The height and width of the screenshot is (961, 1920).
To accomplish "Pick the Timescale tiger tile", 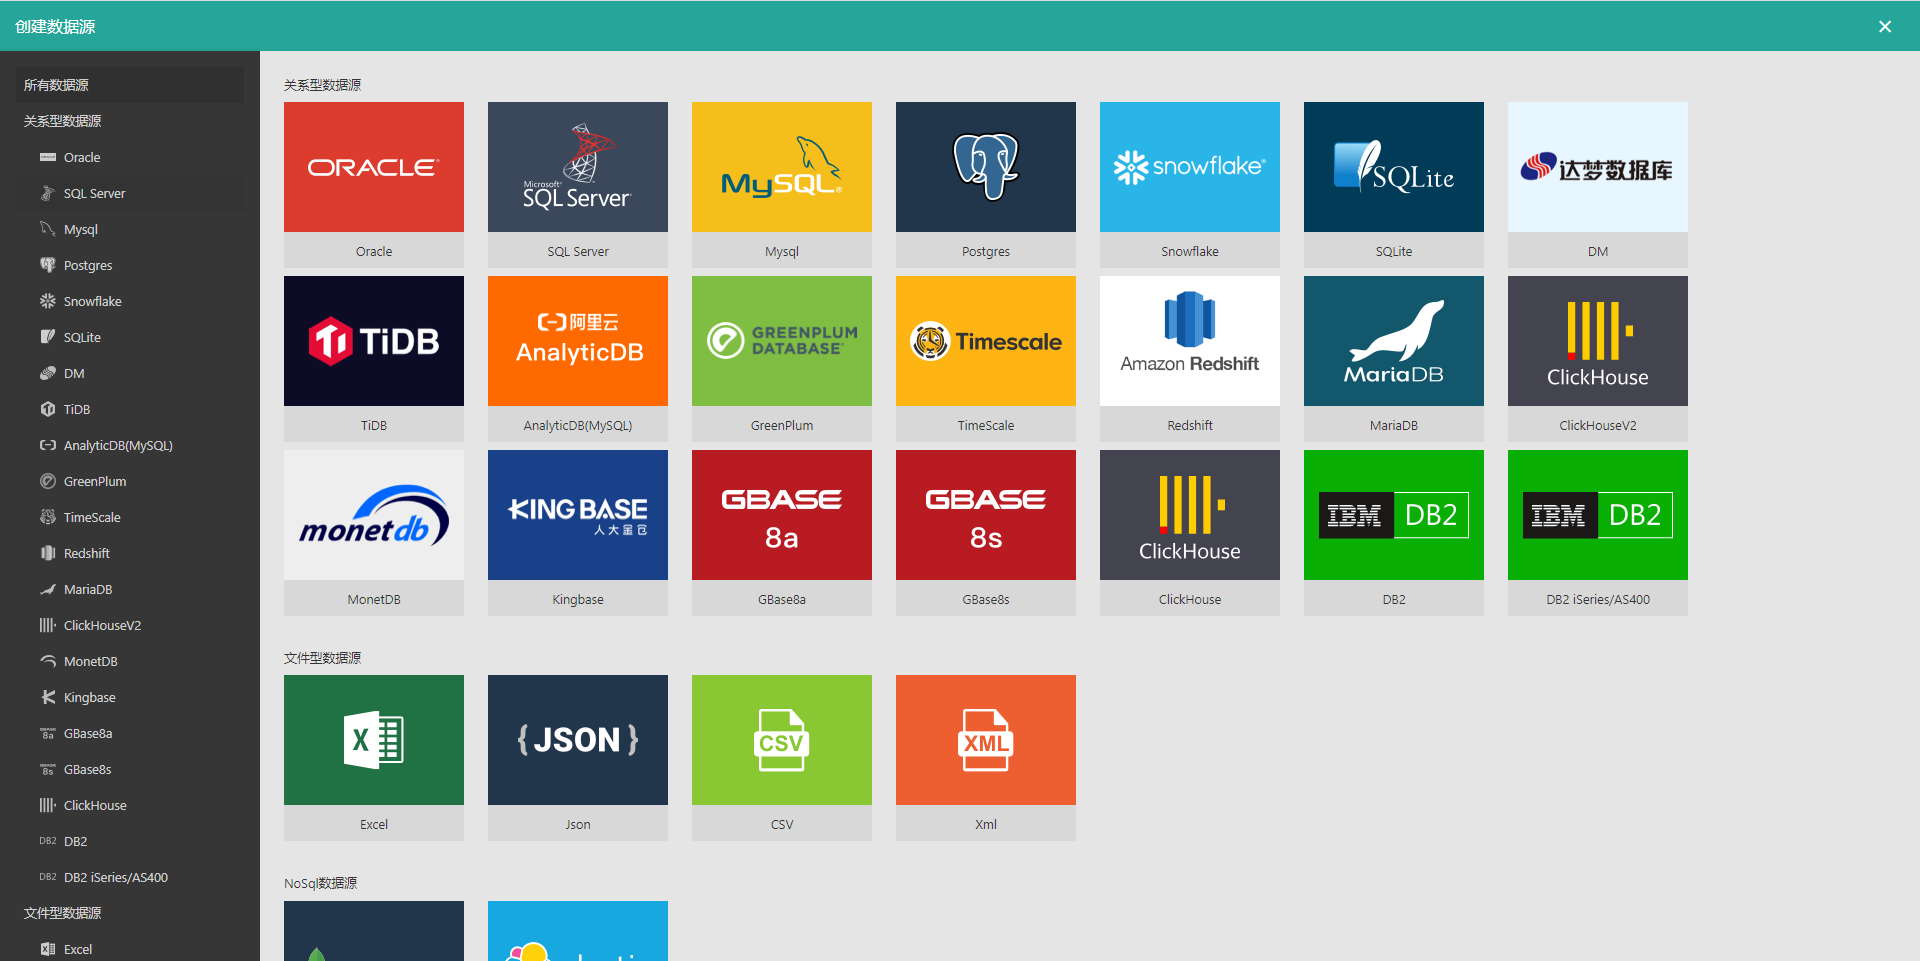I will tap(986, 358).
